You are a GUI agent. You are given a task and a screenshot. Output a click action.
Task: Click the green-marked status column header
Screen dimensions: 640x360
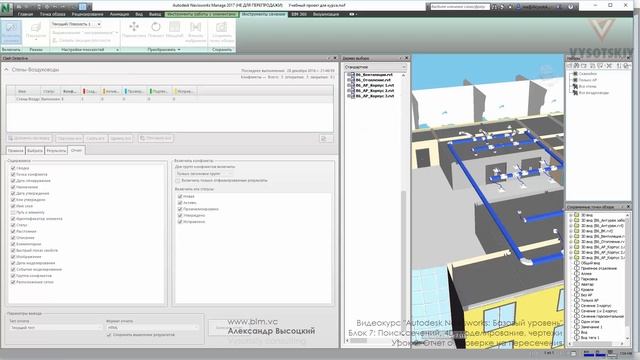[159, 91]
